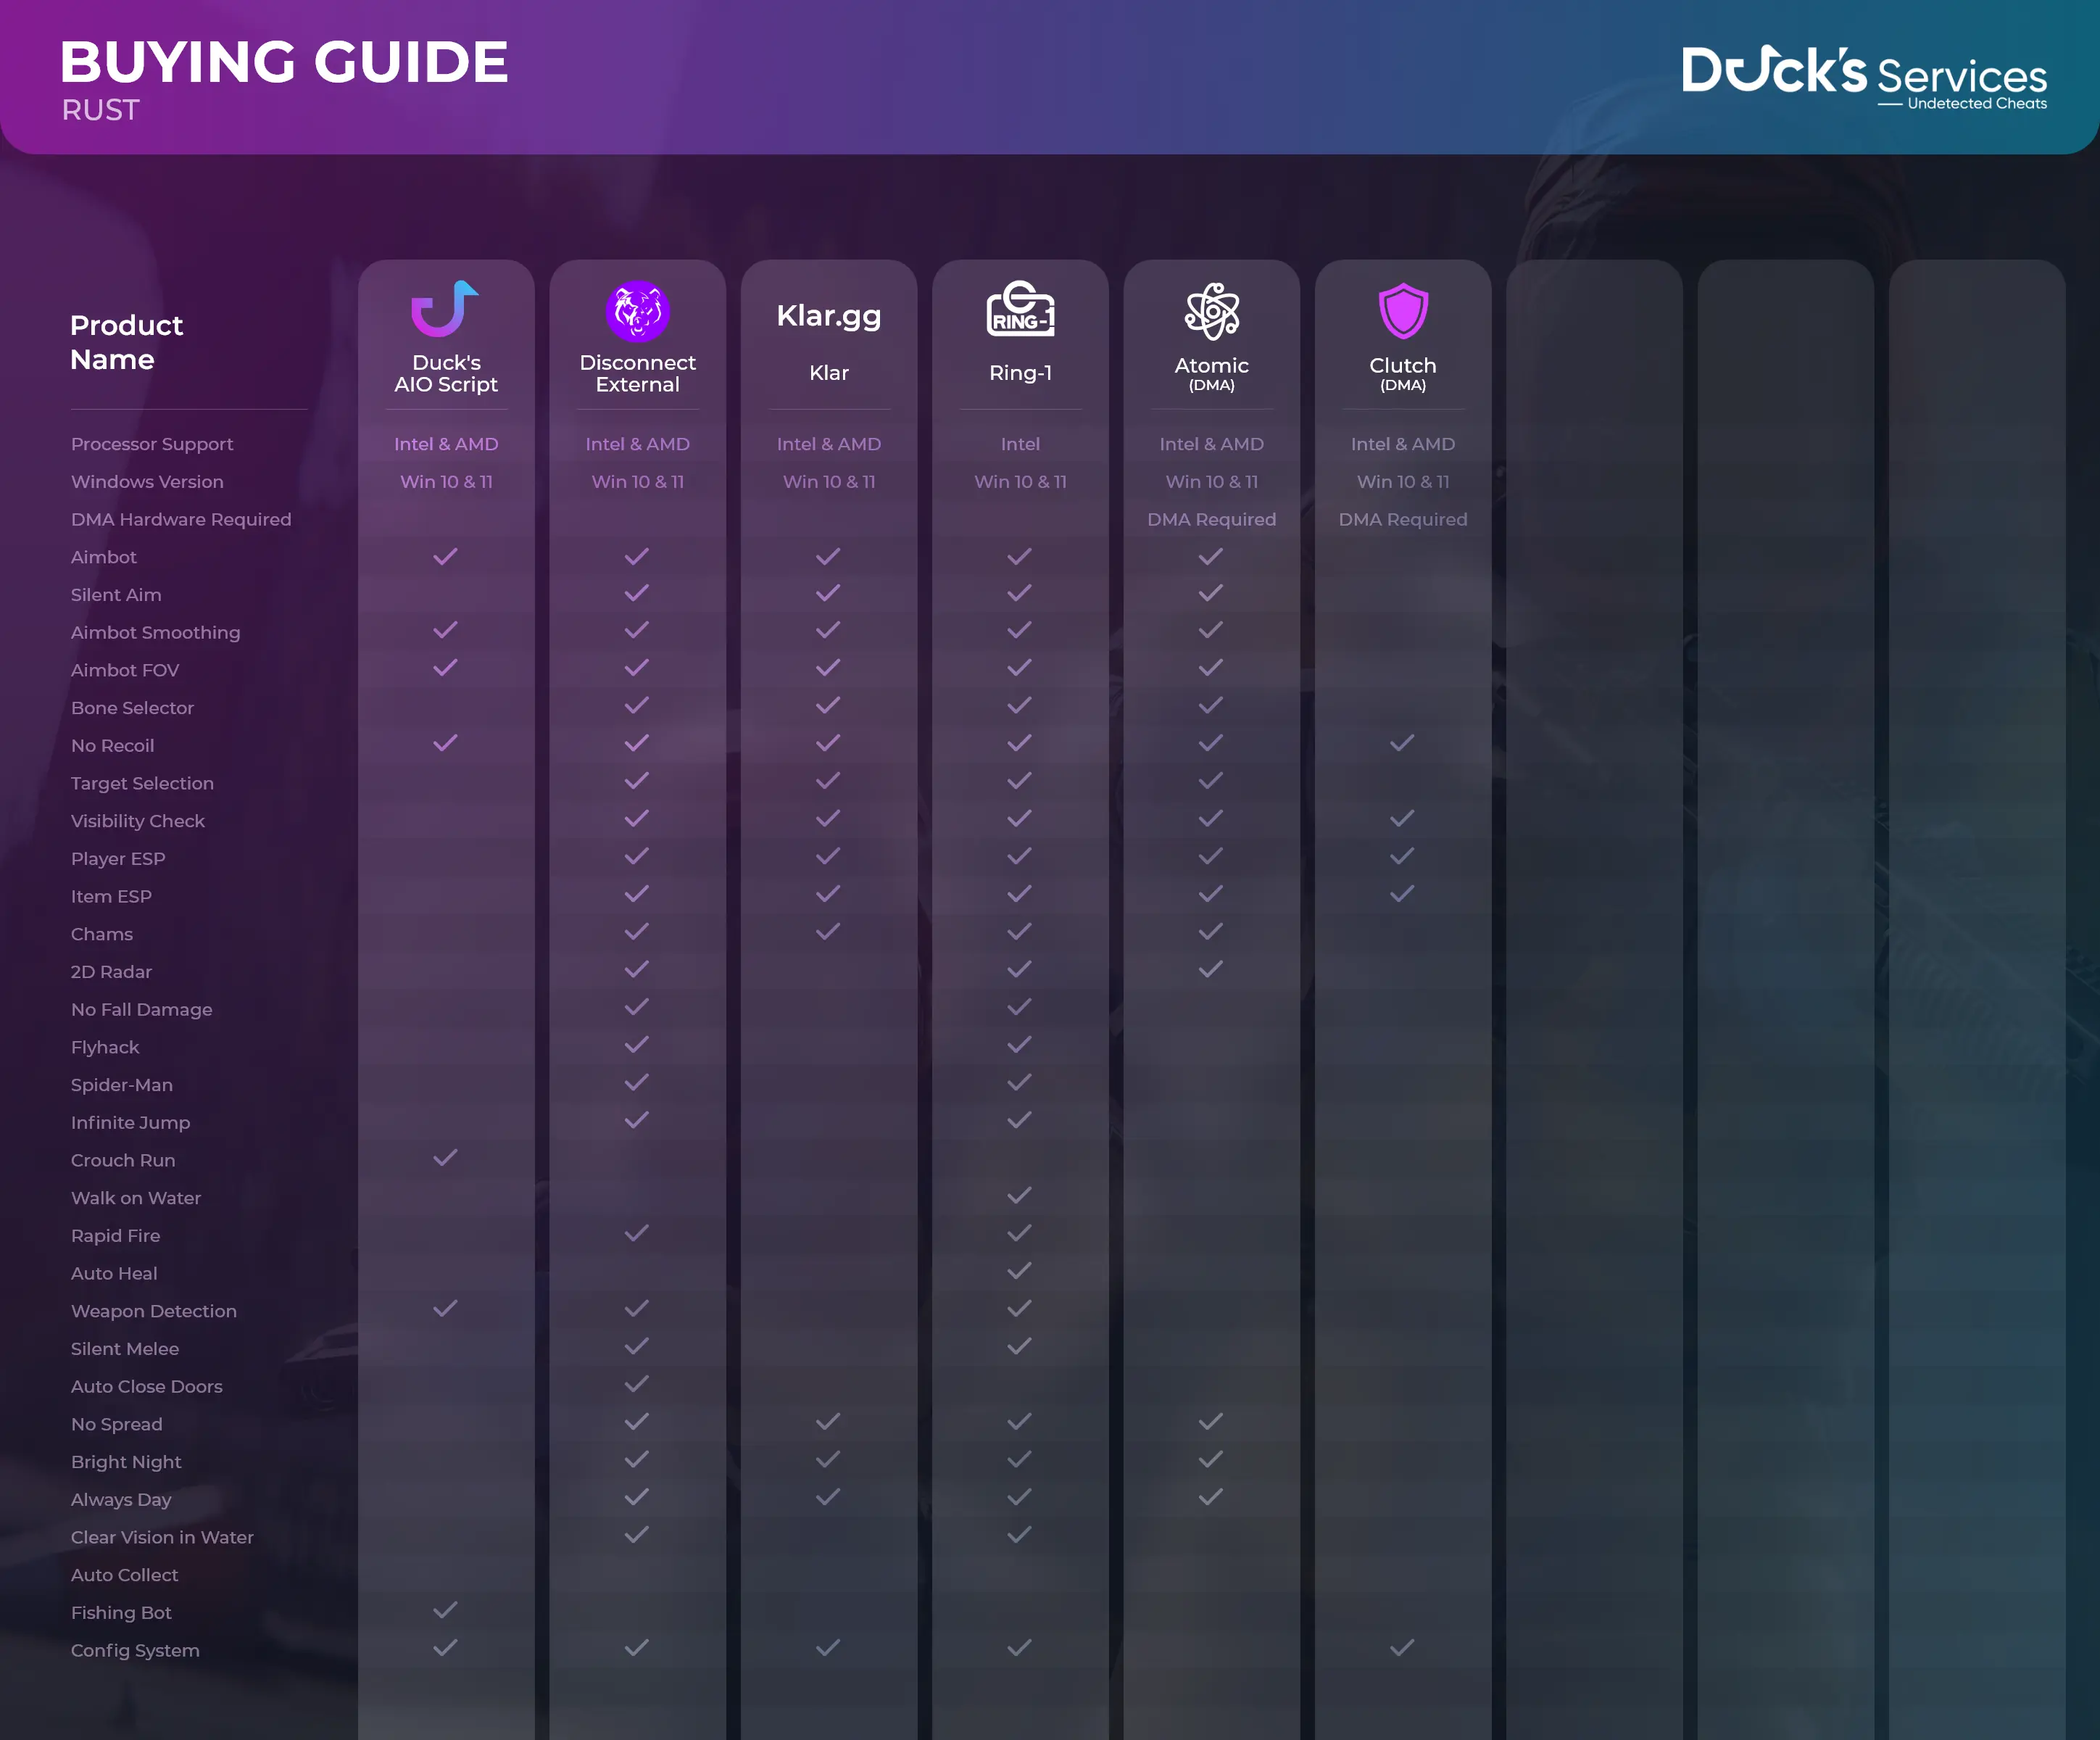Click the Processor Support row label
2100x1740 pixels.
tap(152, 444)
